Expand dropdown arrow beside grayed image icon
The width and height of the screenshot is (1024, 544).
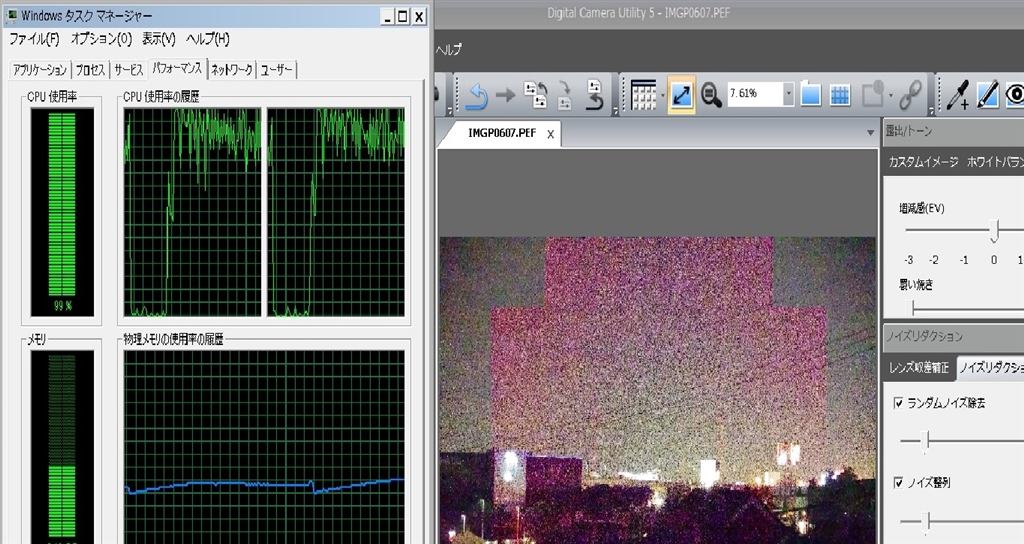pos(890,96)
